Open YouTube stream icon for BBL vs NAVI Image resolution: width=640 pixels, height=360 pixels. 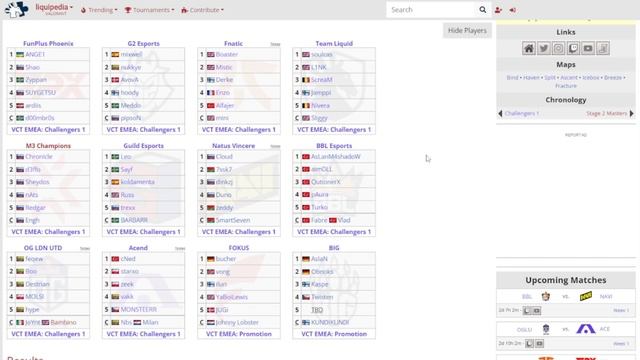click(537, 311)
